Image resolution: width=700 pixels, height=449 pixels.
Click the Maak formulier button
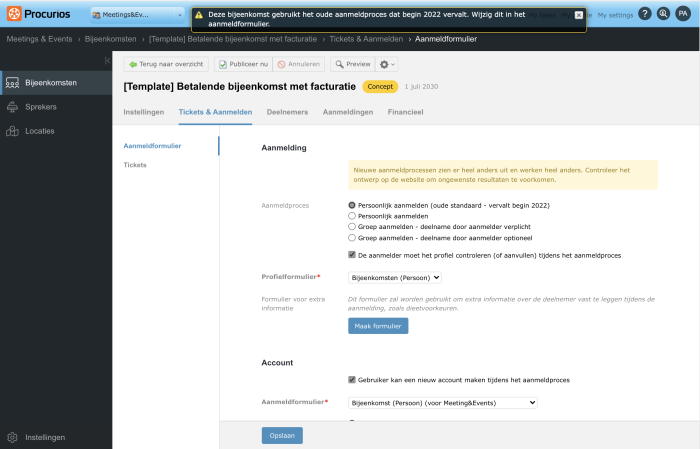point(378,326)
